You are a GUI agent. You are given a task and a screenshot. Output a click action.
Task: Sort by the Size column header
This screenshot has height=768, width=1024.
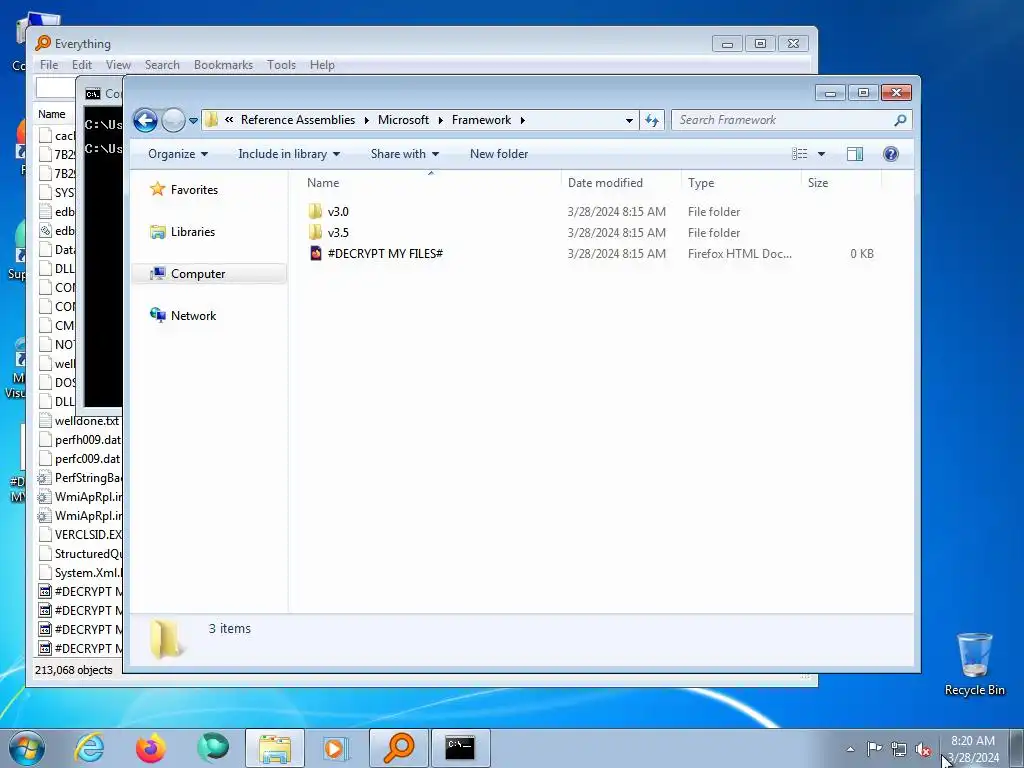[x=841, y=183]
